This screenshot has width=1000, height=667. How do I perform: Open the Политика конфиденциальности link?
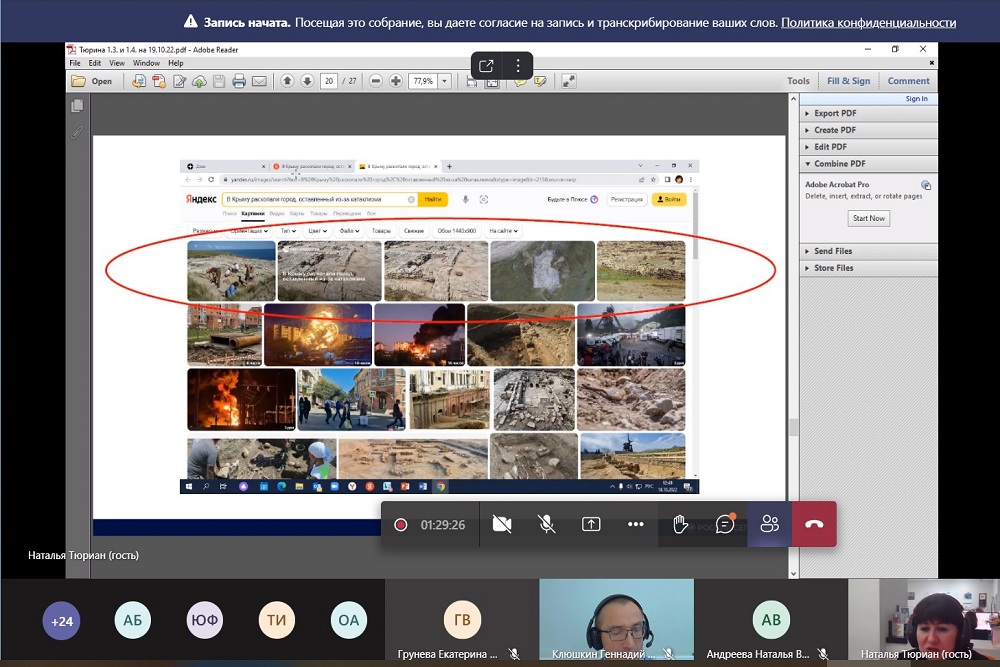pyautogui.click(x=868, y=22)
